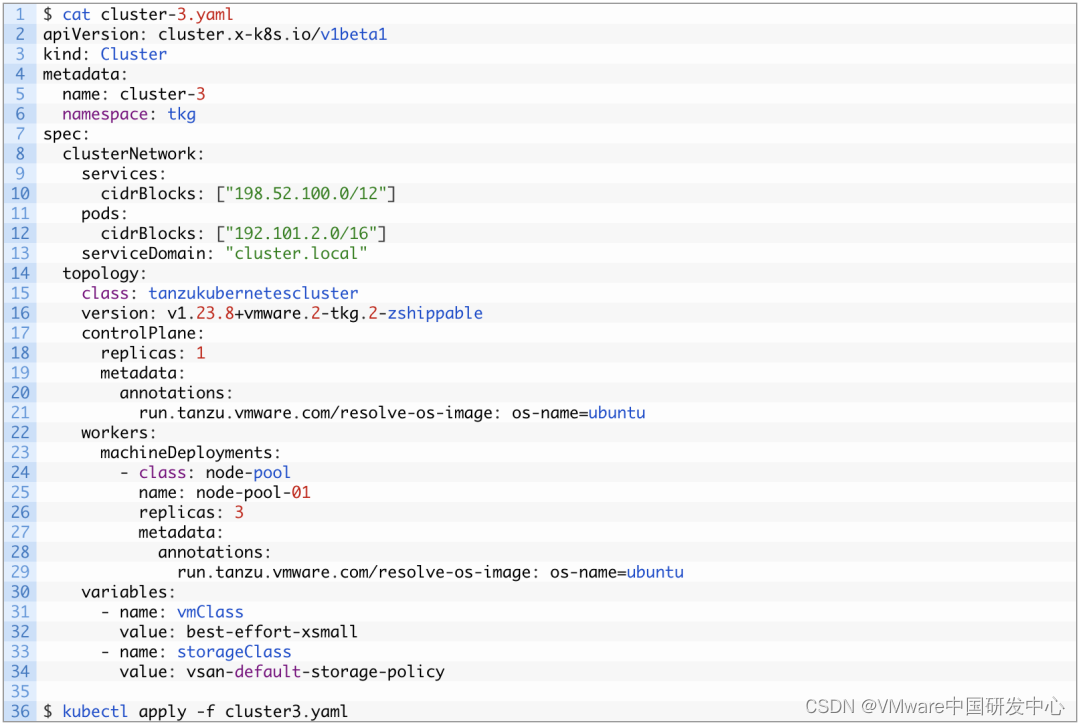
Task: Click the 'controlPlane:' key
Action: pos(143,333)
